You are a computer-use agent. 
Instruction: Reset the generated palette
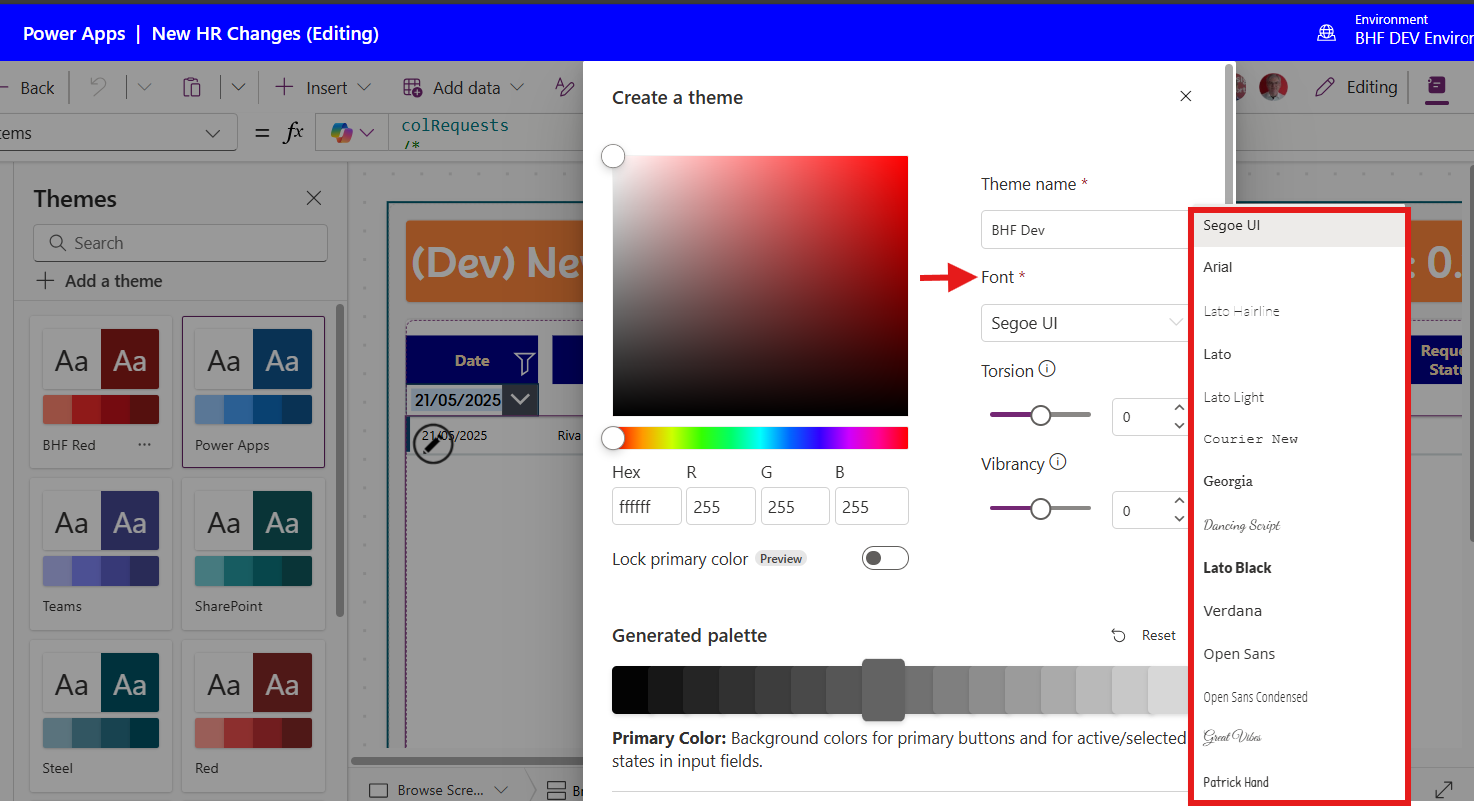(x=1145, y=635)
